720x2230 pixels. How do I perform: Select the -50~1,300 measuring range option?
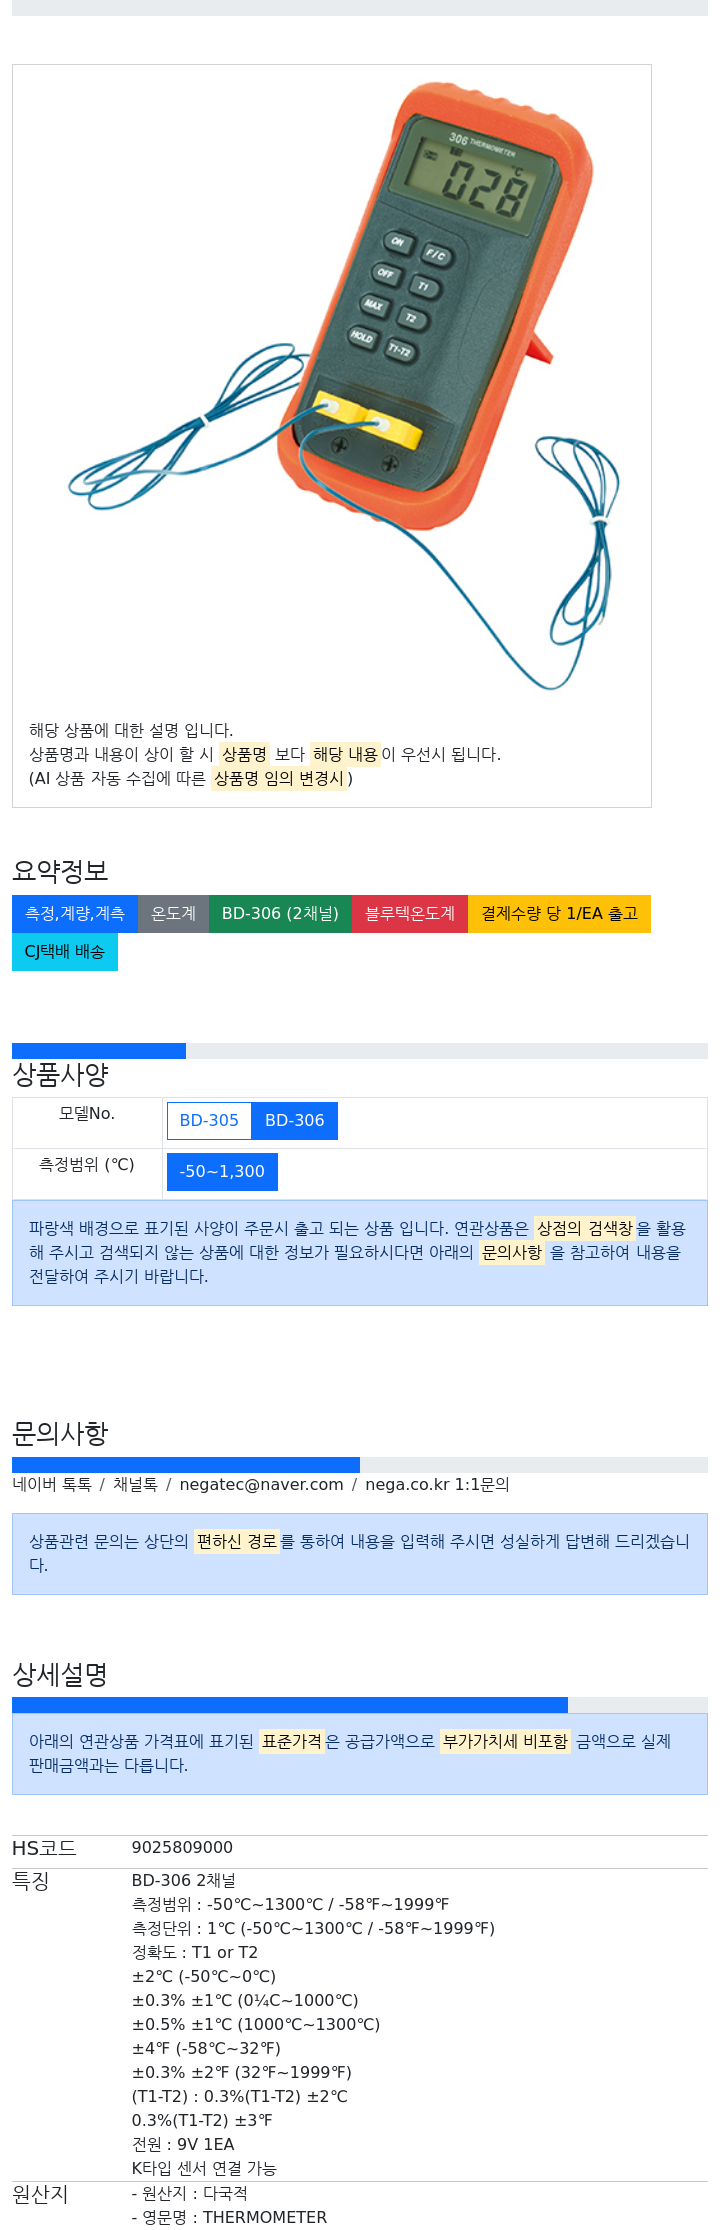[x=222, y=1171]
